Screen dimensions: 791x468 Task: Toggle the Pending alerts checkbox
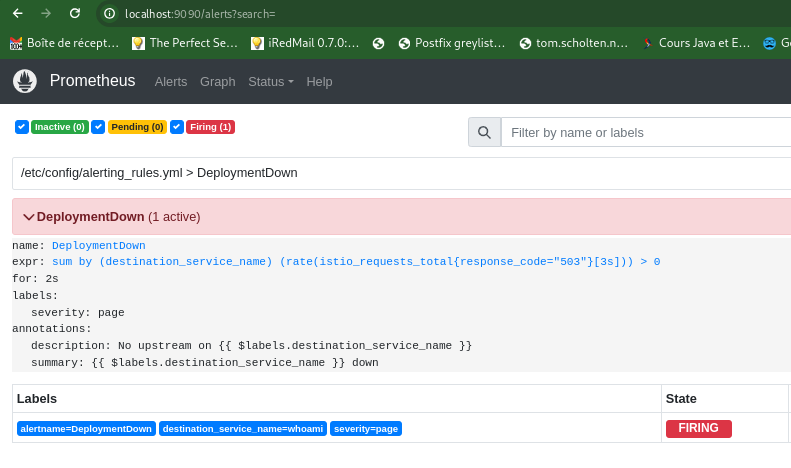point(98,127)
